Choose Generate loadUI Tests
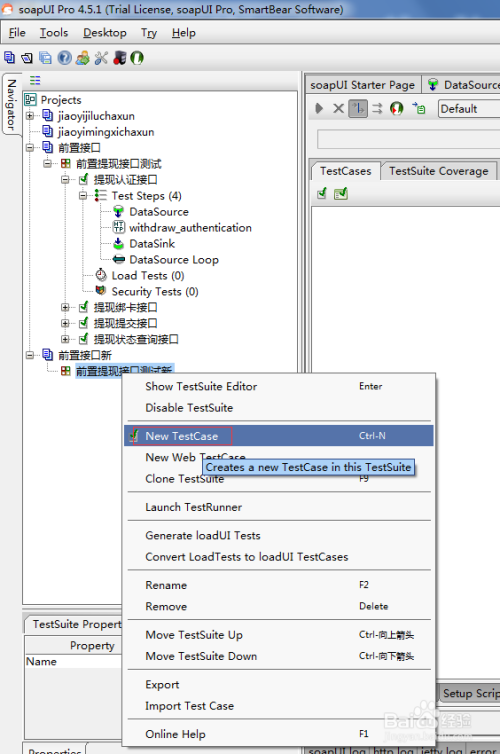 [278, 535]
